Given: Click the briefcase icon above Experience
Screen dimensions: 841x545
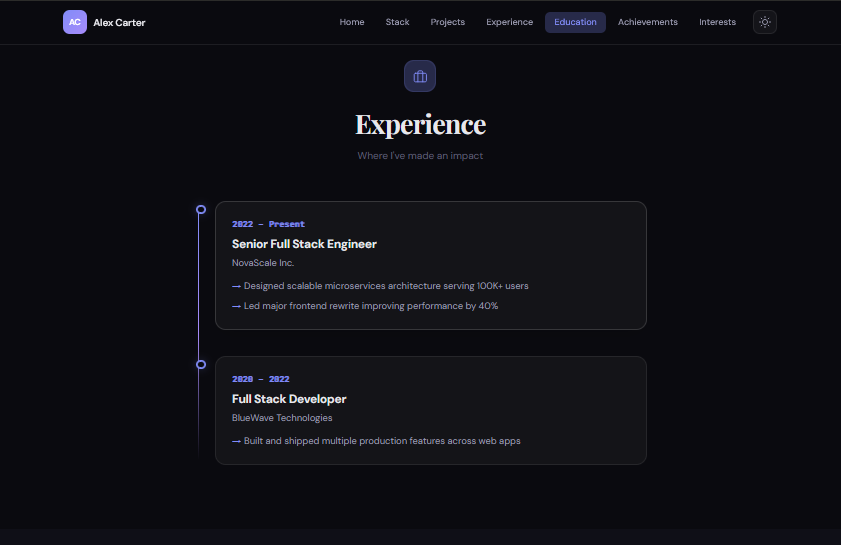Looking at the screenshot, I should (420, 76).
